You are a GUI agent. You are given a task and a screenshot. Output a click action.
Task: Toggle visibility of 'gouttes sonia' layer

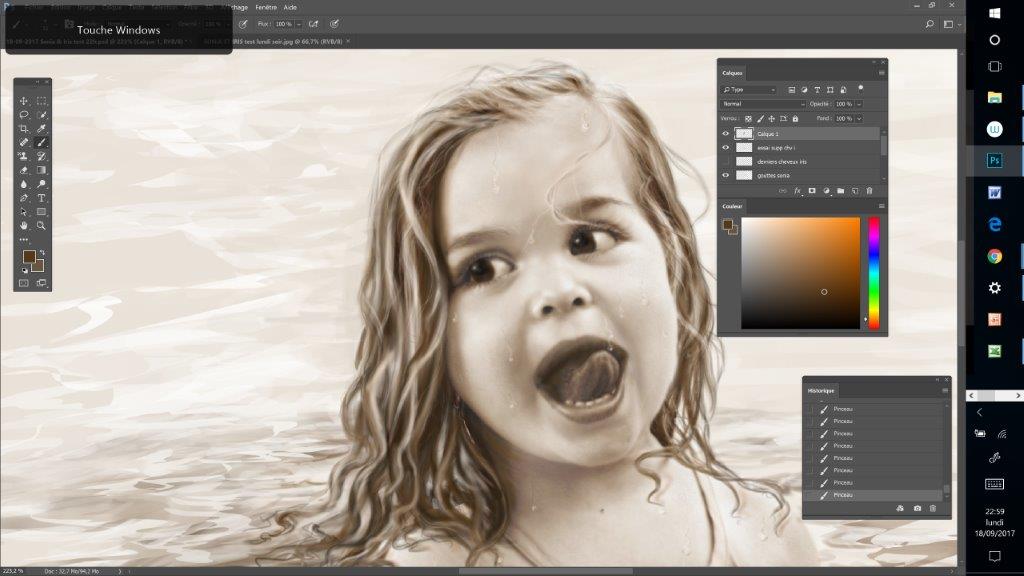(726, 175)
